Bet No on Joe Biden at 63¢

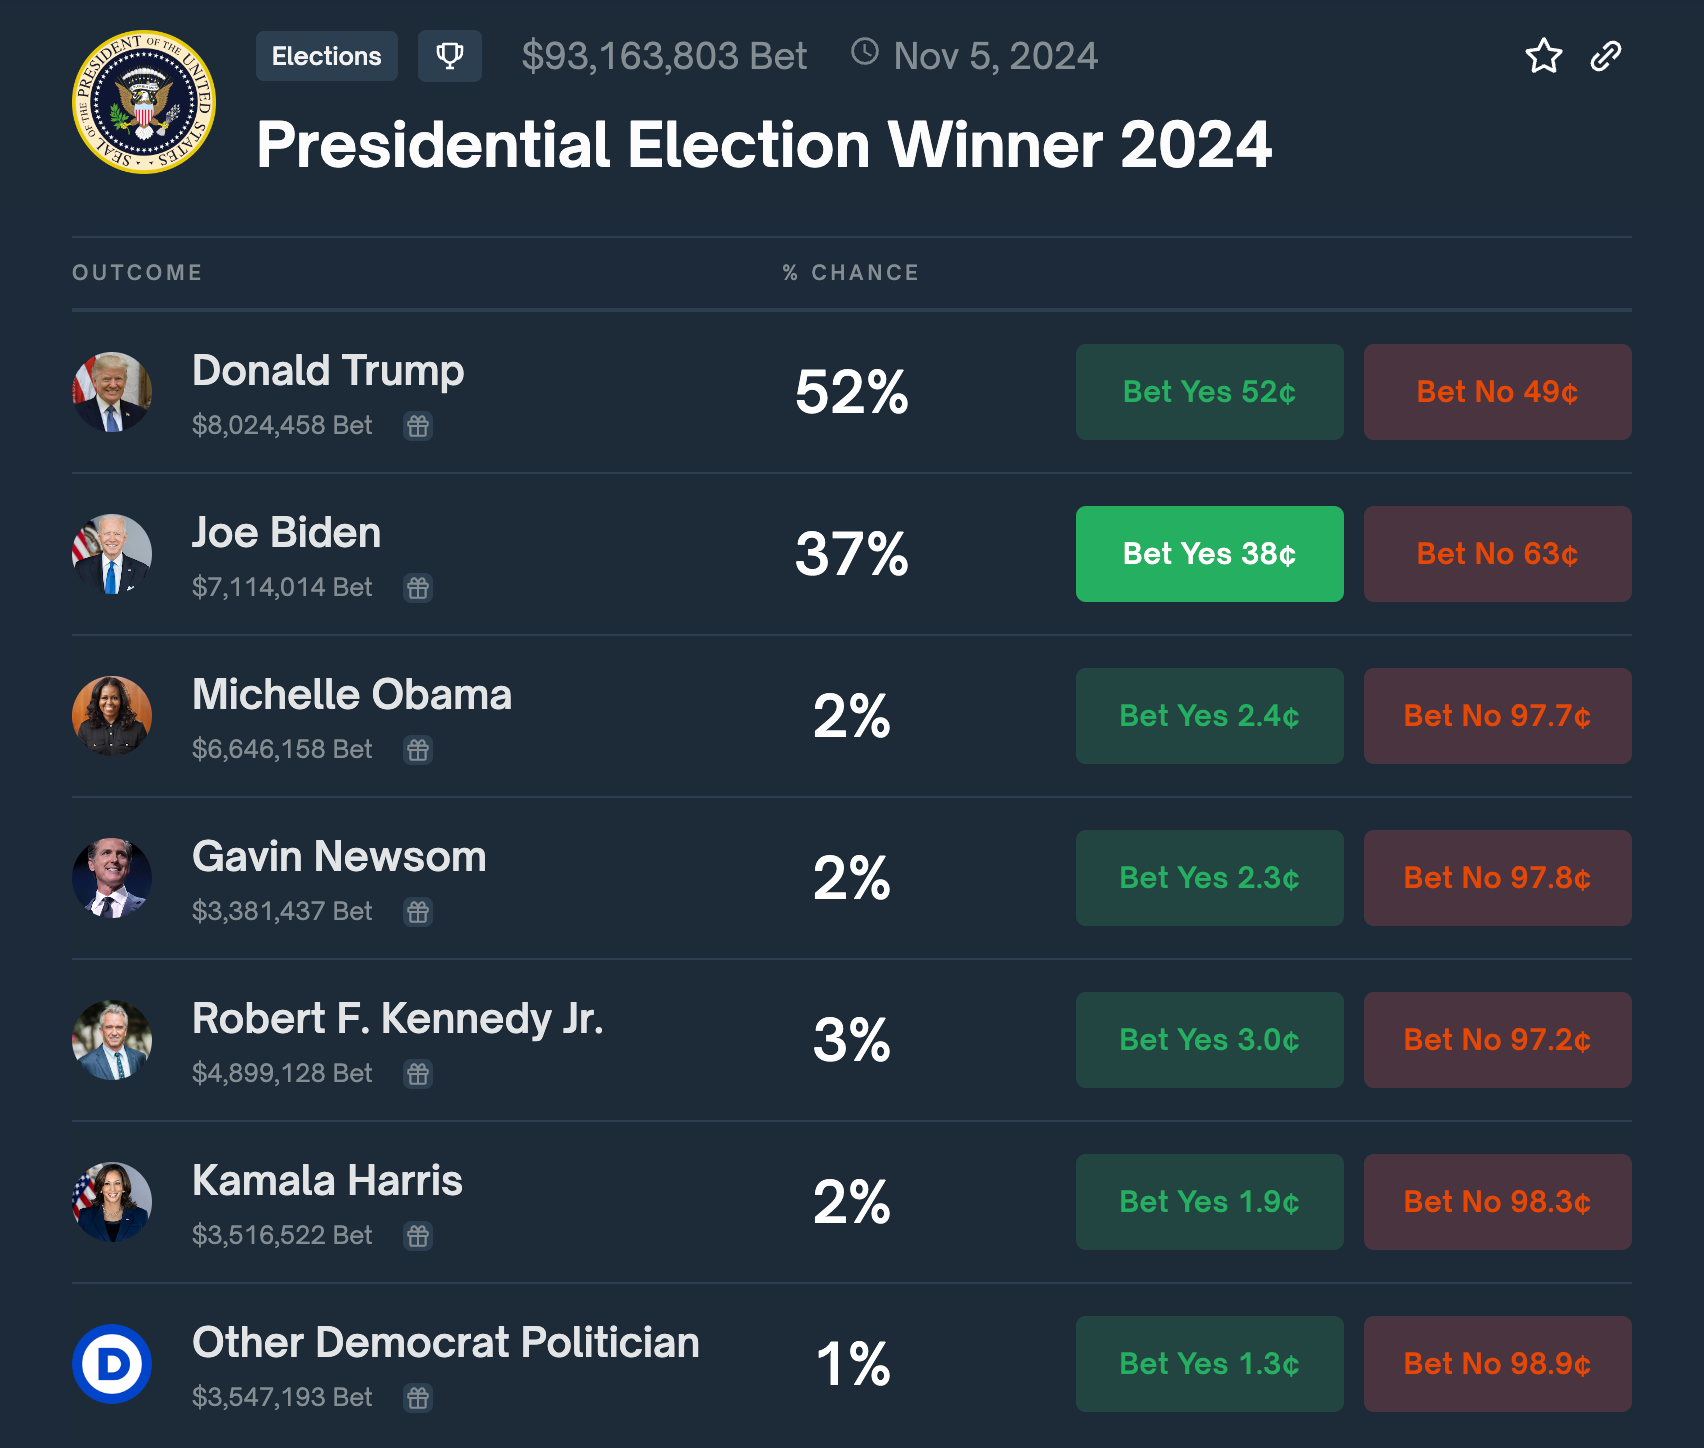click(1496, 554)
